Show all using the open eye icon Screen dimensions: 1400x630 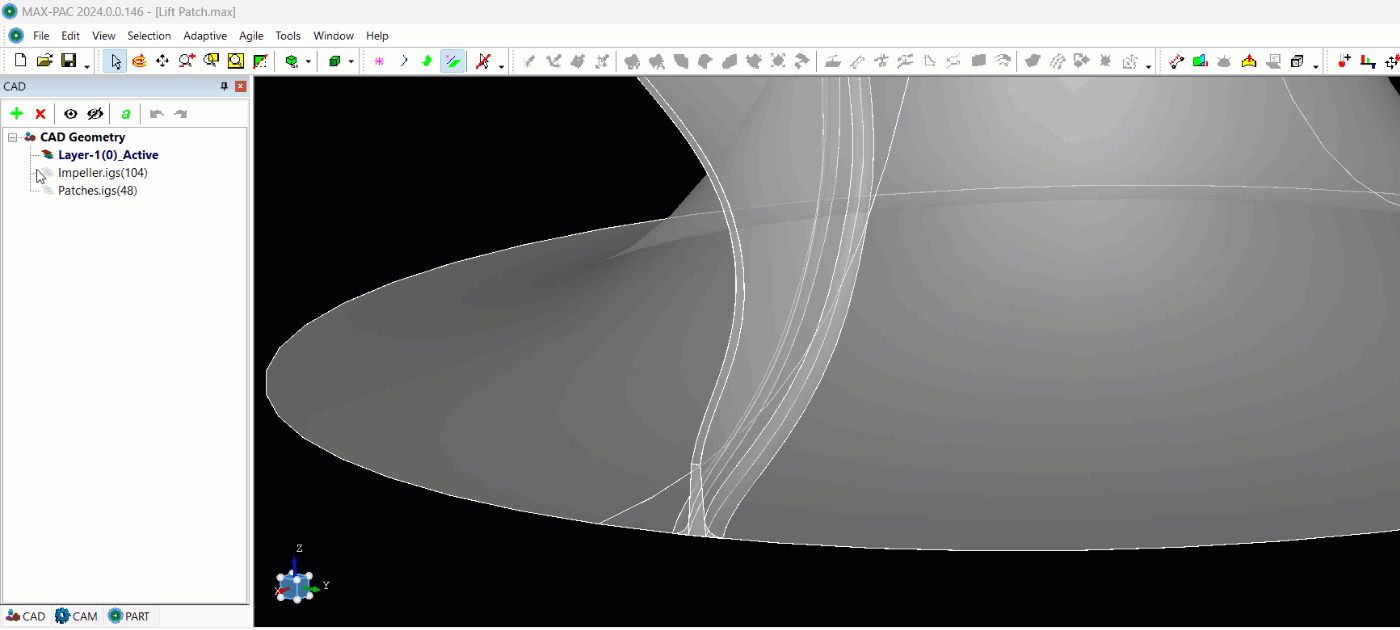tap(71, 114)
